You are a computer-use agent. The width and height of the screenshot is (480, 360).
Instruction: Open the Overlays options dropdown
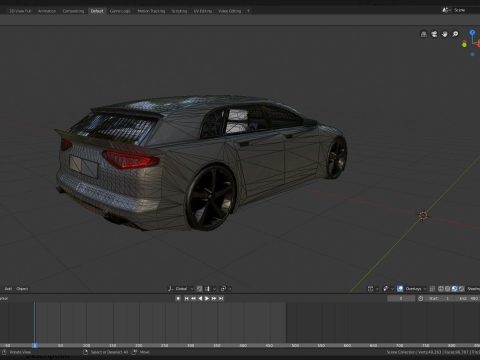416,289
